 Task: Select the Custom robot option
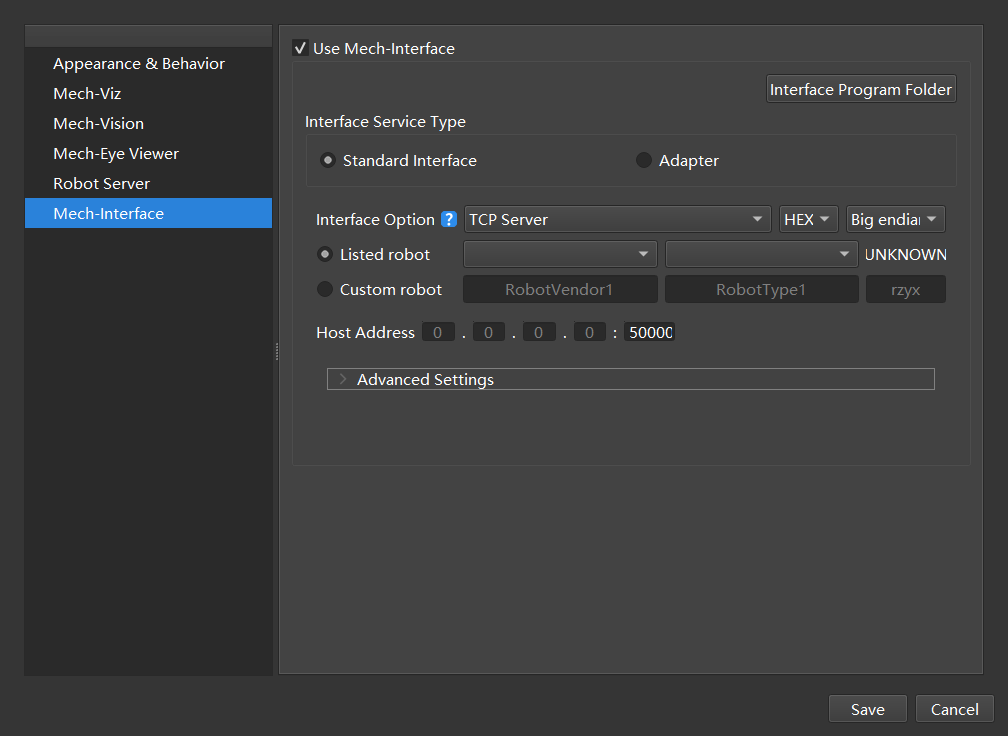pos(325,289)
